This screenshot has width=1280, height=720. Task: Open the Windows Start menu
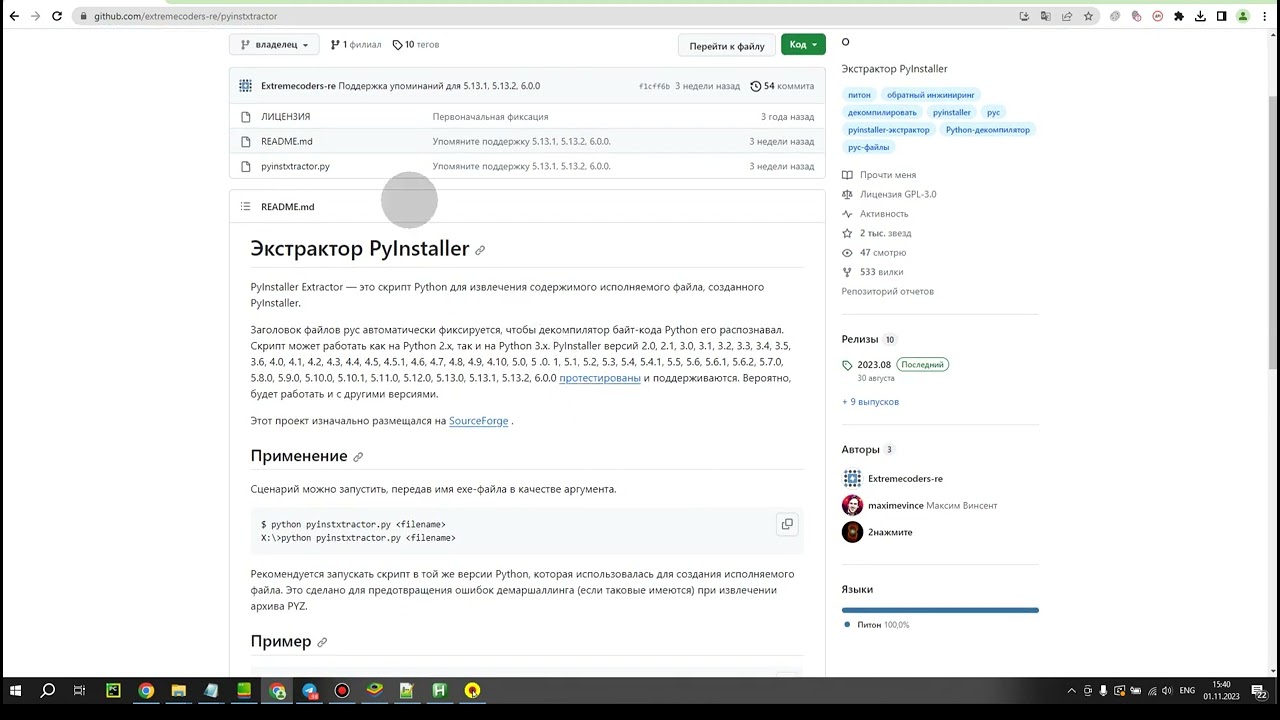15,691
